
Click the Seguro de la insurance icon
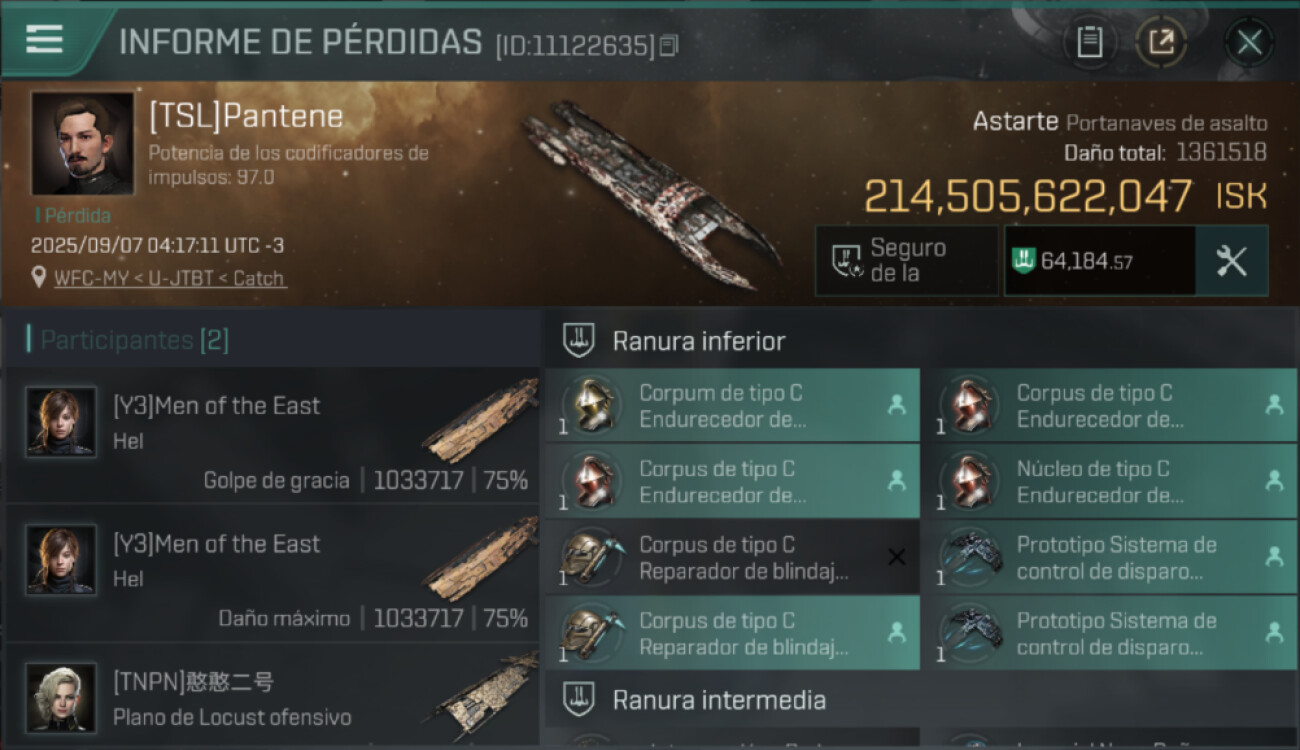[x=849, y=261]
